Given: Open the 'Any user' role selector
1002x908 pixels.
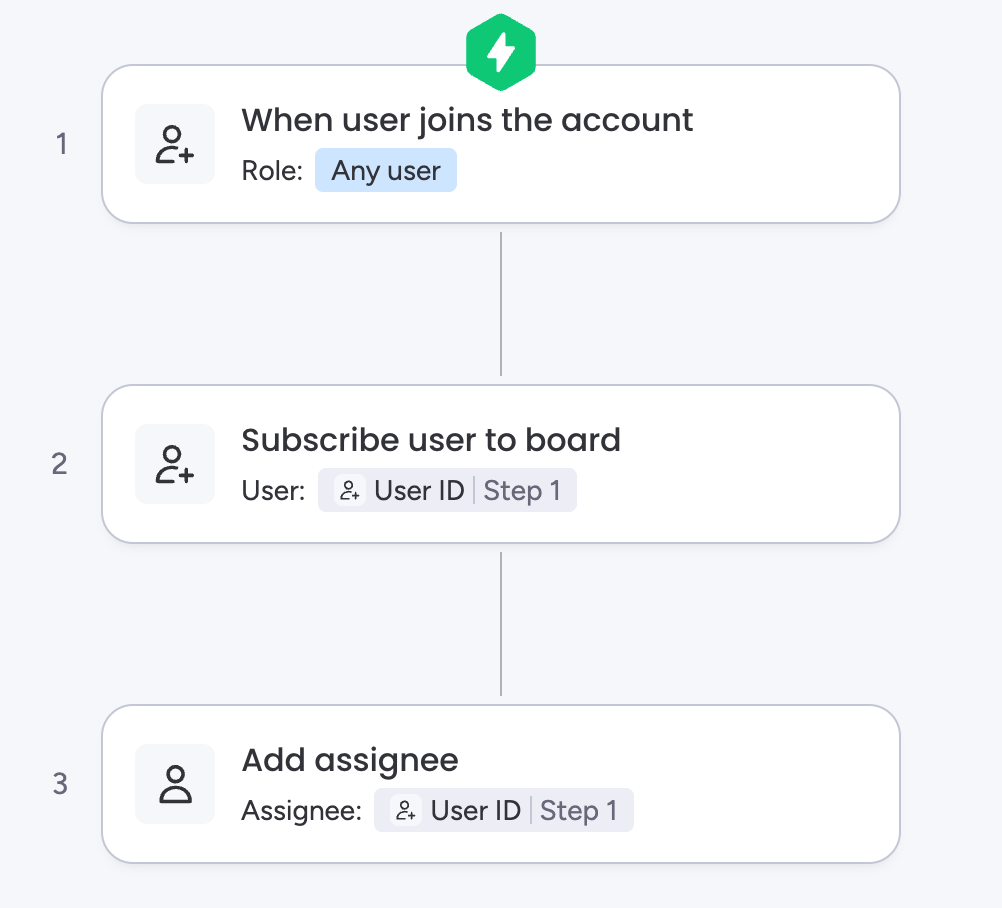Looking at the screenshot, I should point(386,171).
